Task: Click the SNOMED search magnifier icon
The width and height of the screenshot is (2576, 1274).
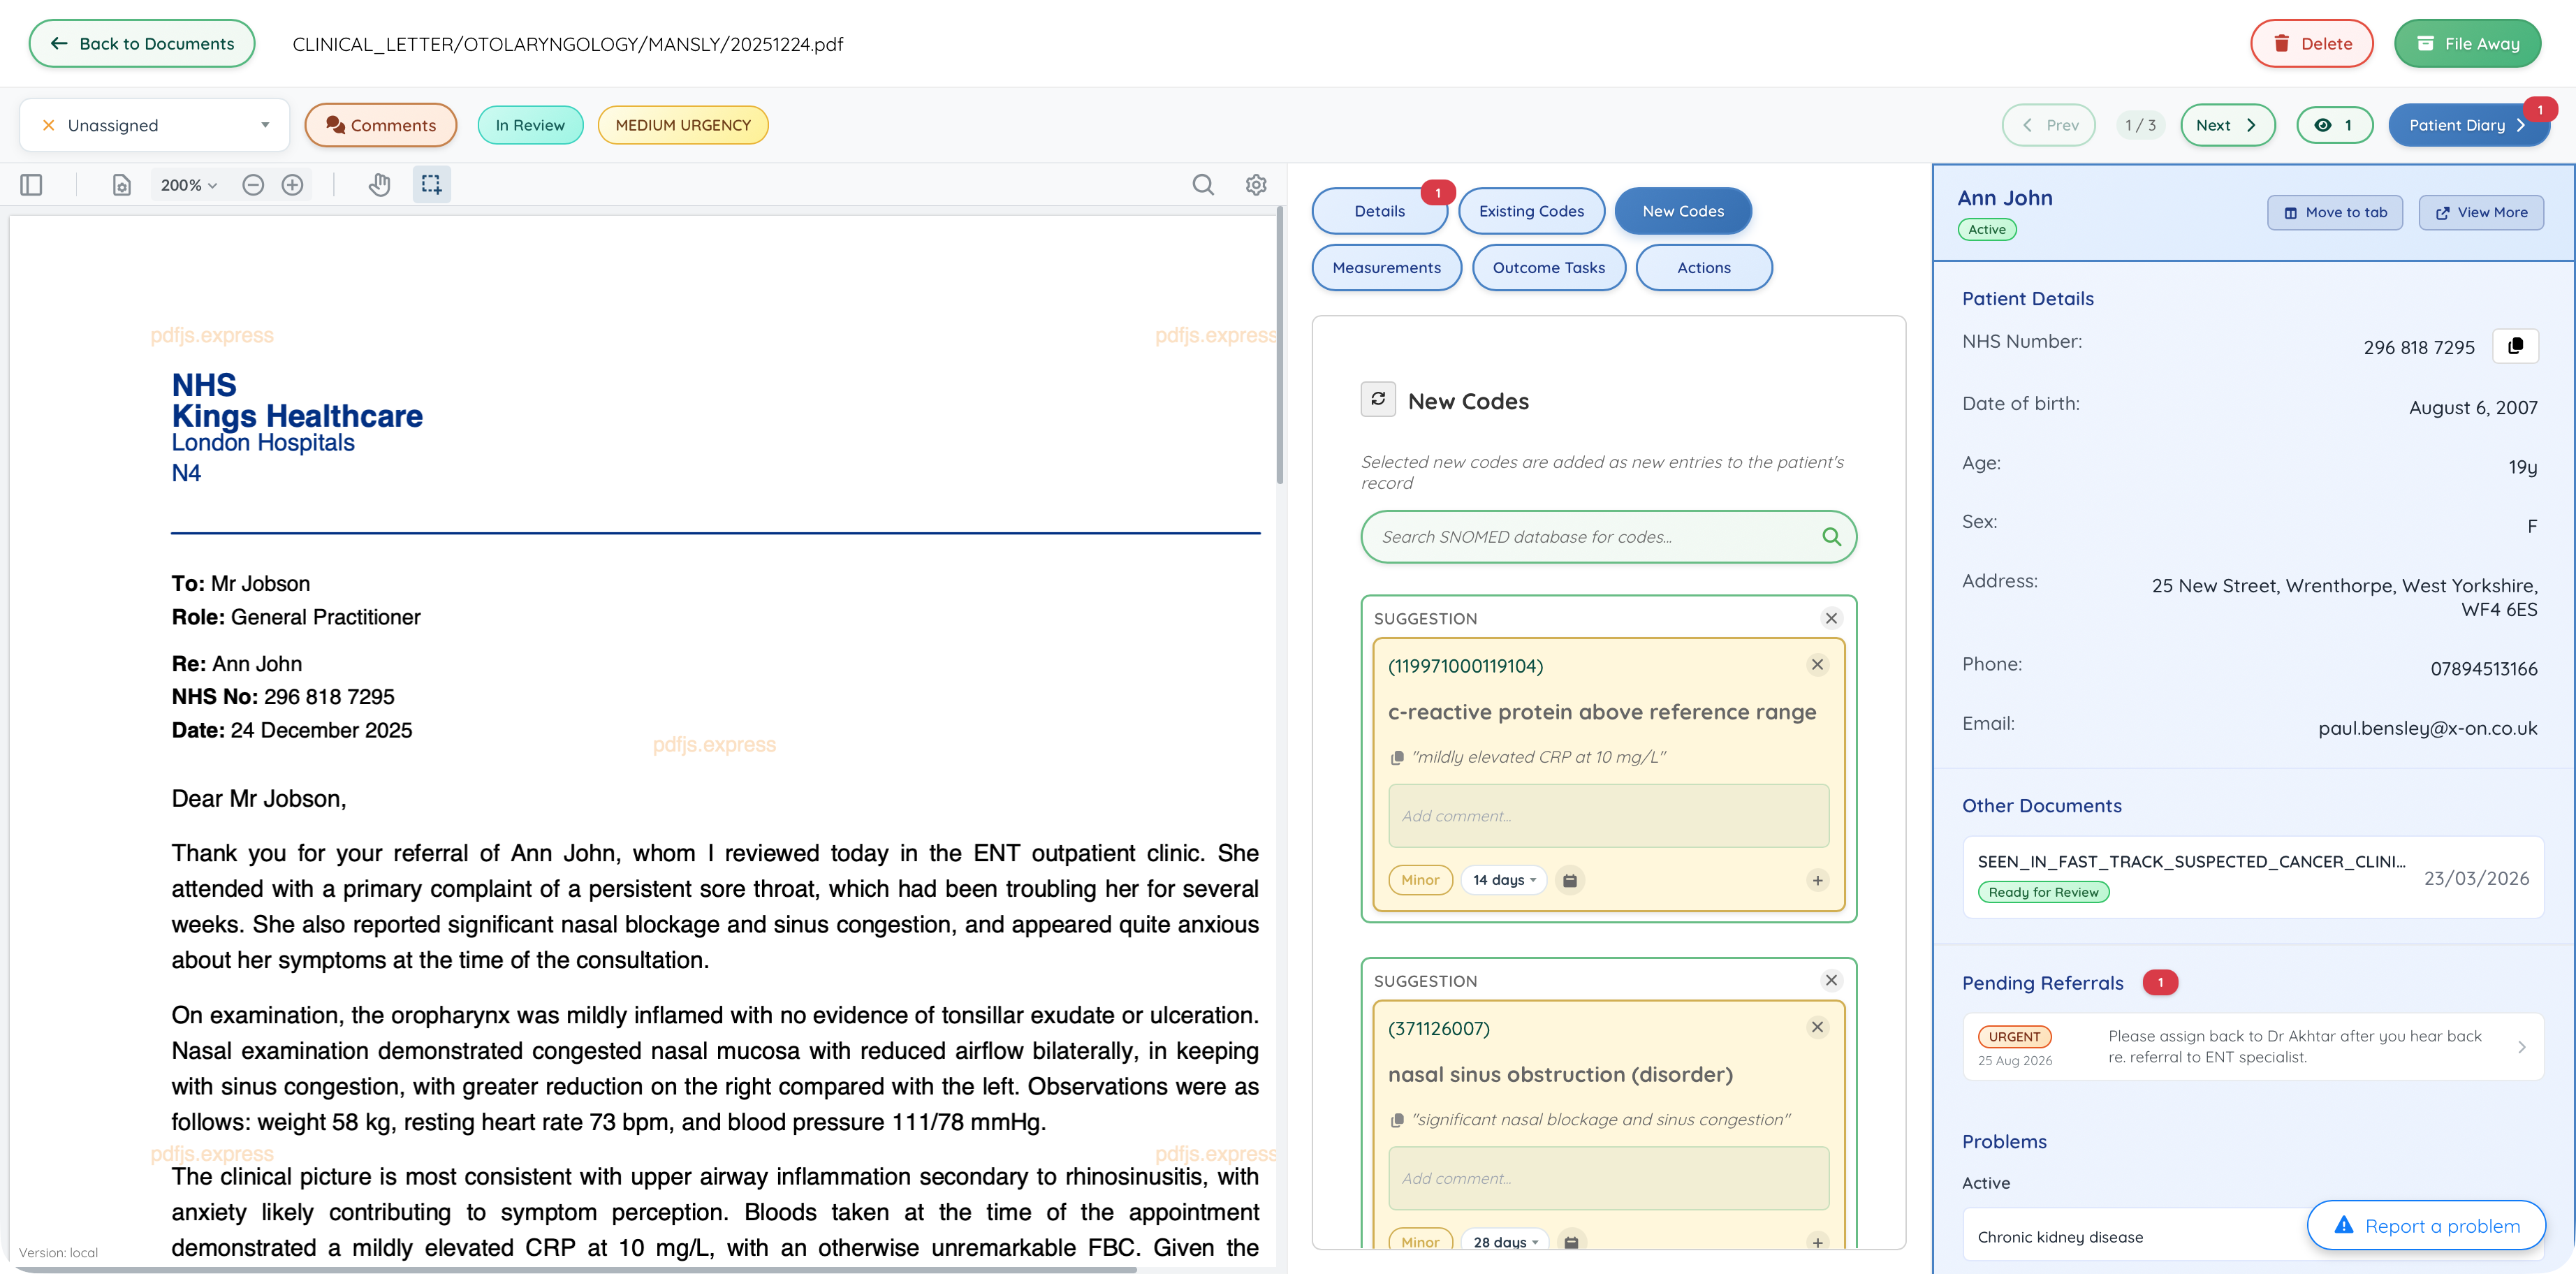Action: [x=1831, y=537]
